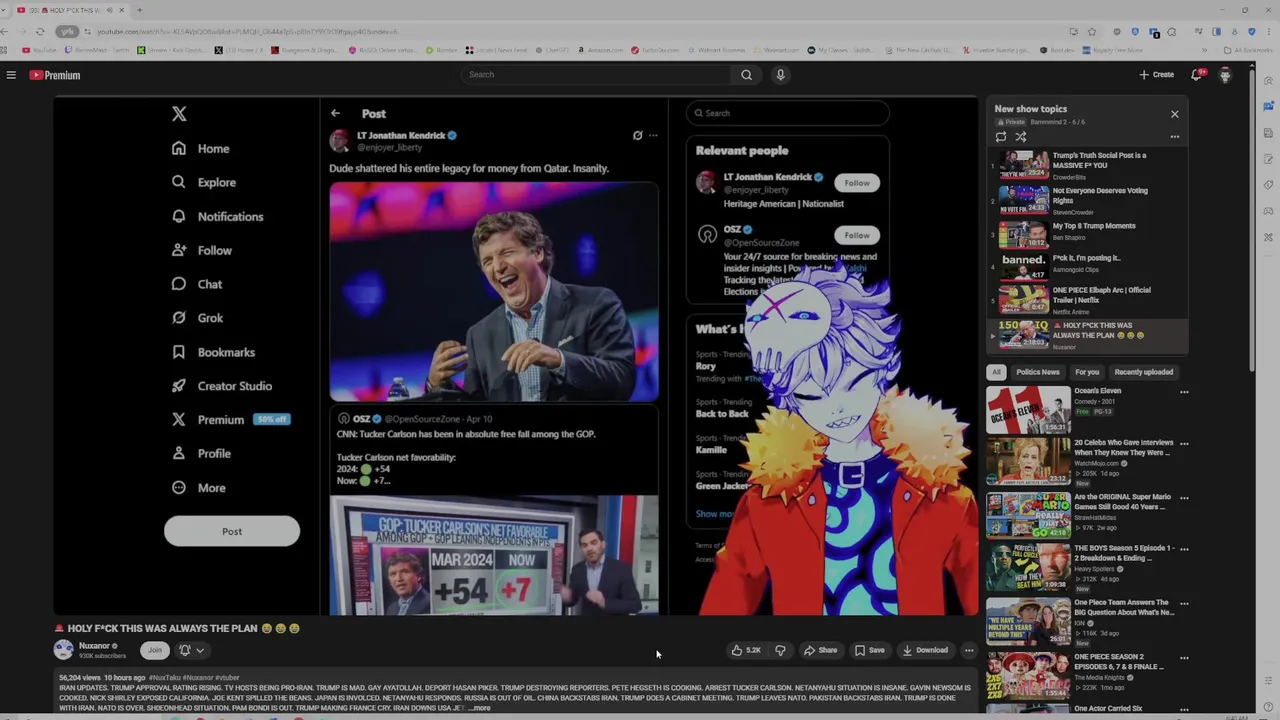Dislike the video with thumbs down

coord(780,650)
